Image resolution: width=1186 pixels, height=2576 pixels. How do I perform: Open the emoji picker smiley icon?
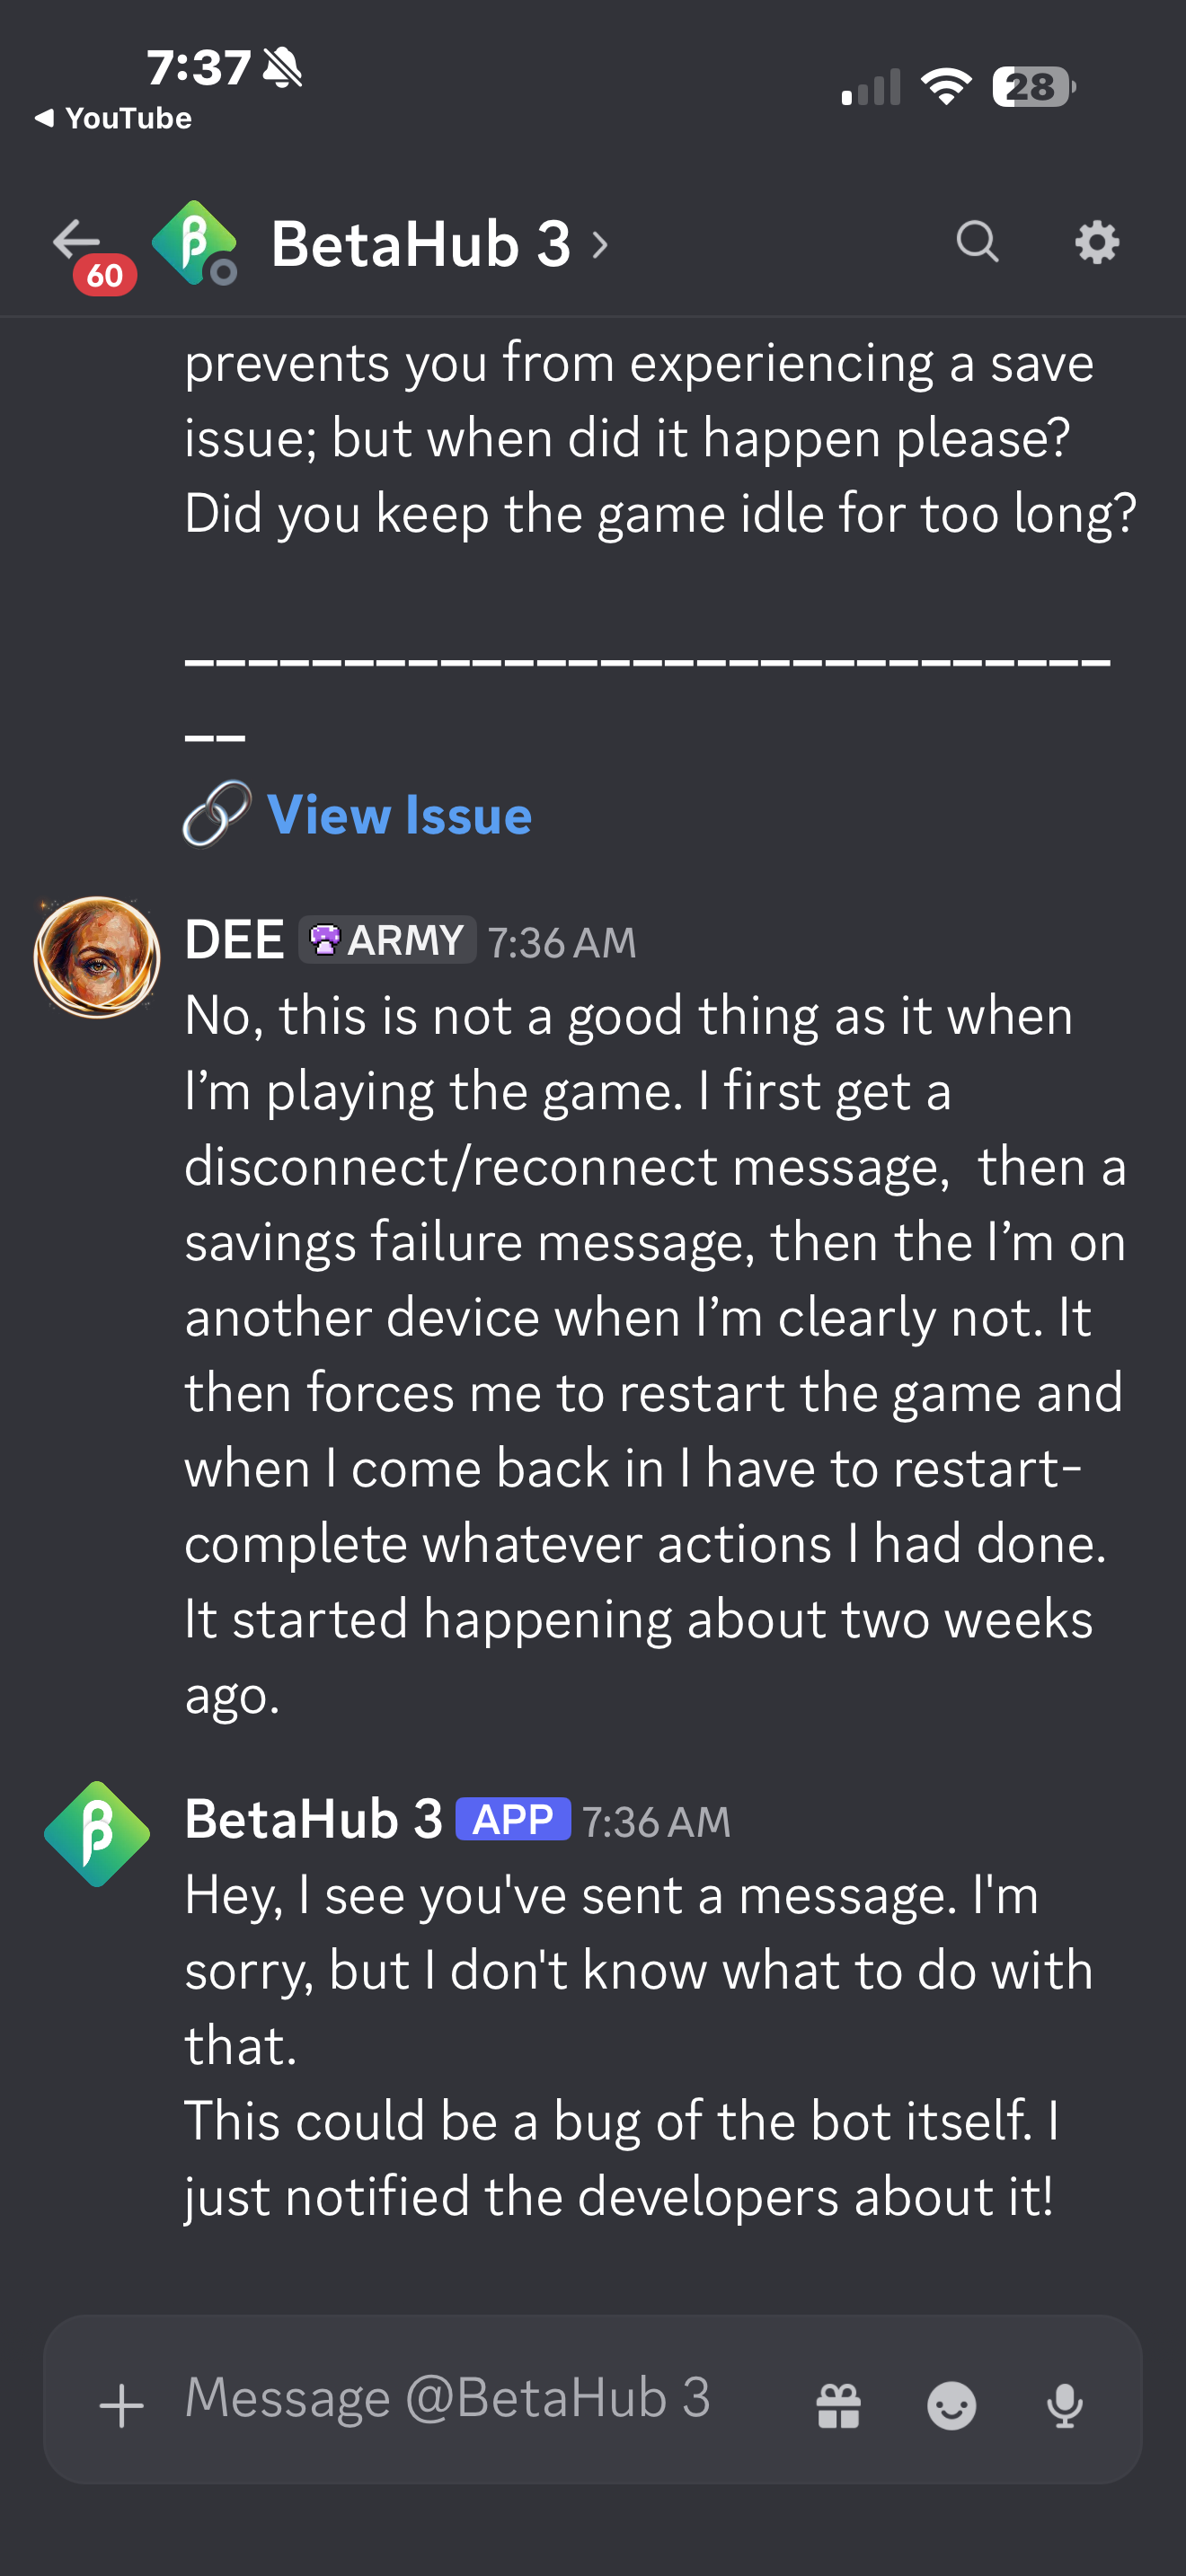[x=951, y=2405]
